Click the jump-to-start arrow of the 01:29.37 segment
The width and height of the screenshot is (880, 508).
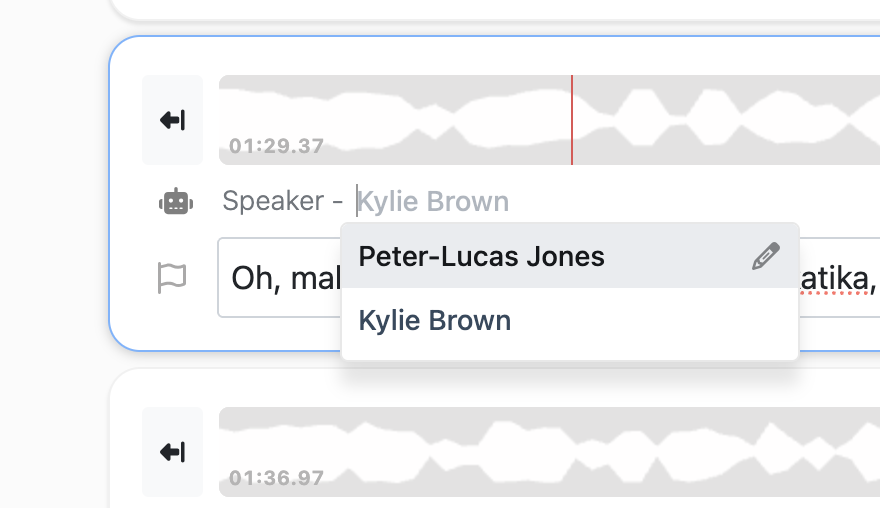coord(172,120)
